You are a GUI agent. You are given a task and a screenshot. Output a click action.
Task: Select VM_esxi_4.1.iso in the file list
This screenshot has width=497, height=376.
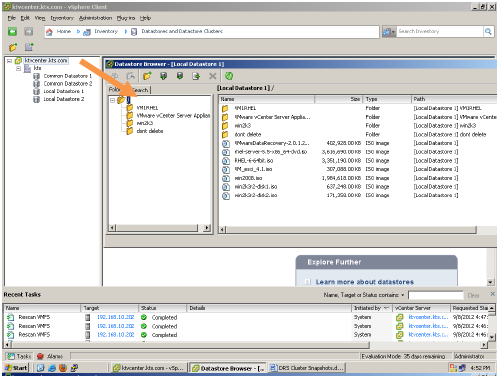coord(253,169)
